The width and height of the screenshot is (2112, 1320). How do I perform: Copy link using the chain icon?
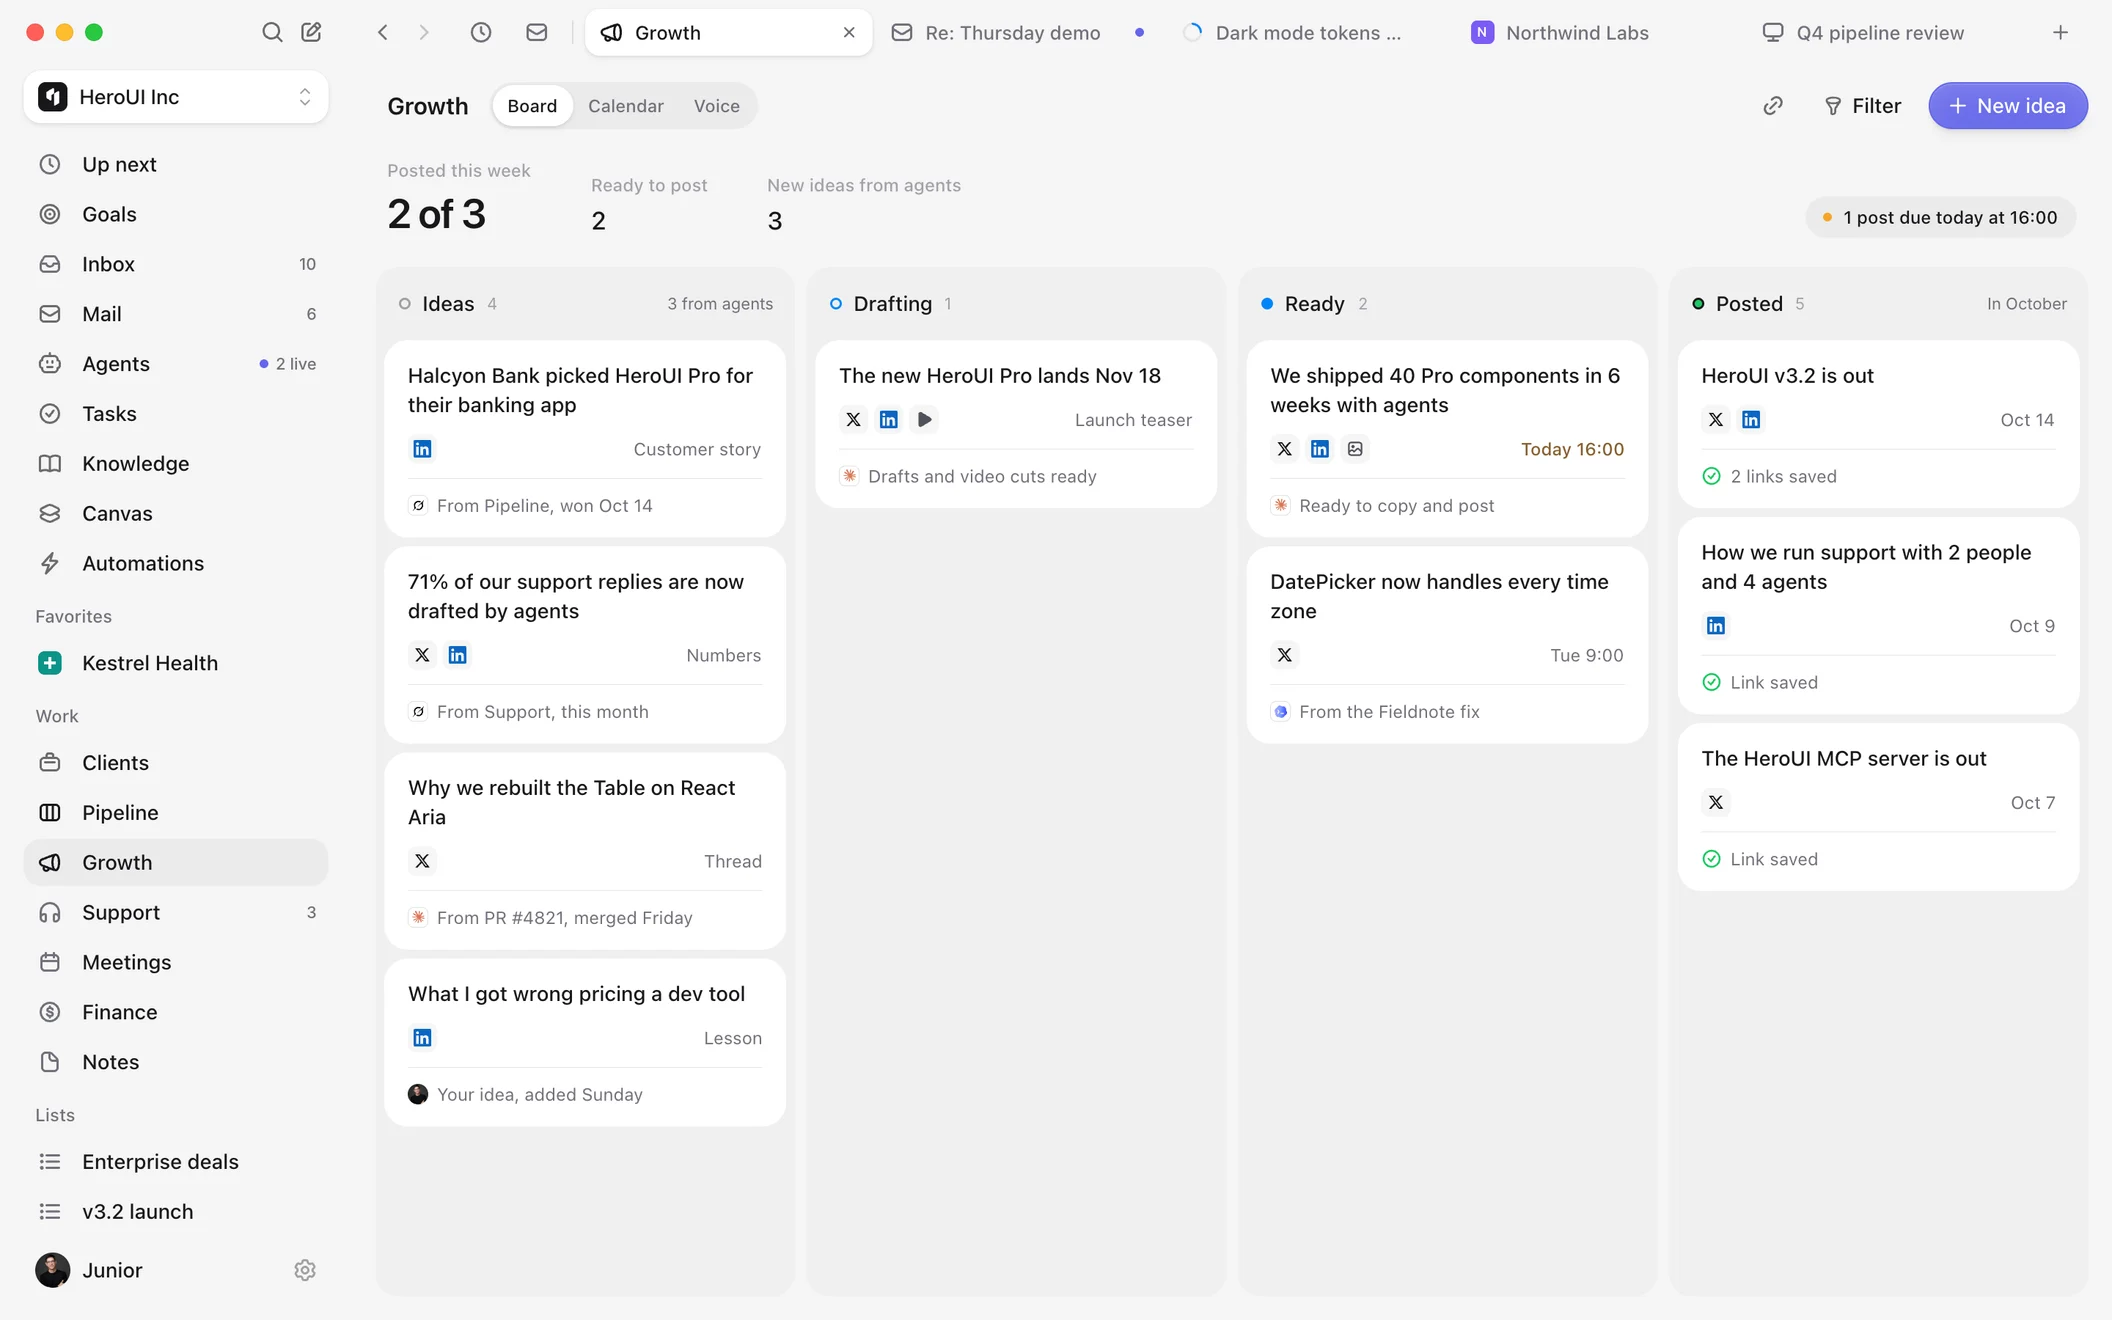[x=1773, y=106]
